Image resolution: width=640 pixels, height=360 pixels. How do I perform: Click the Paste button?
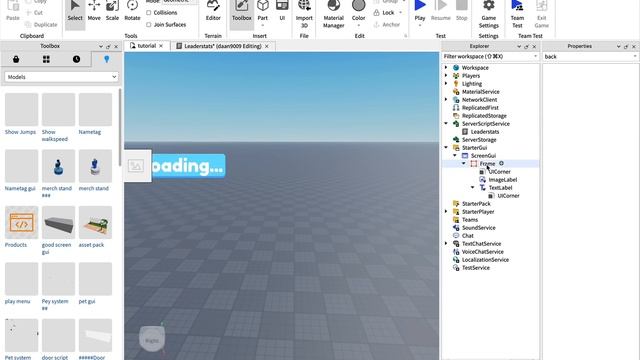tap(13, 11)
